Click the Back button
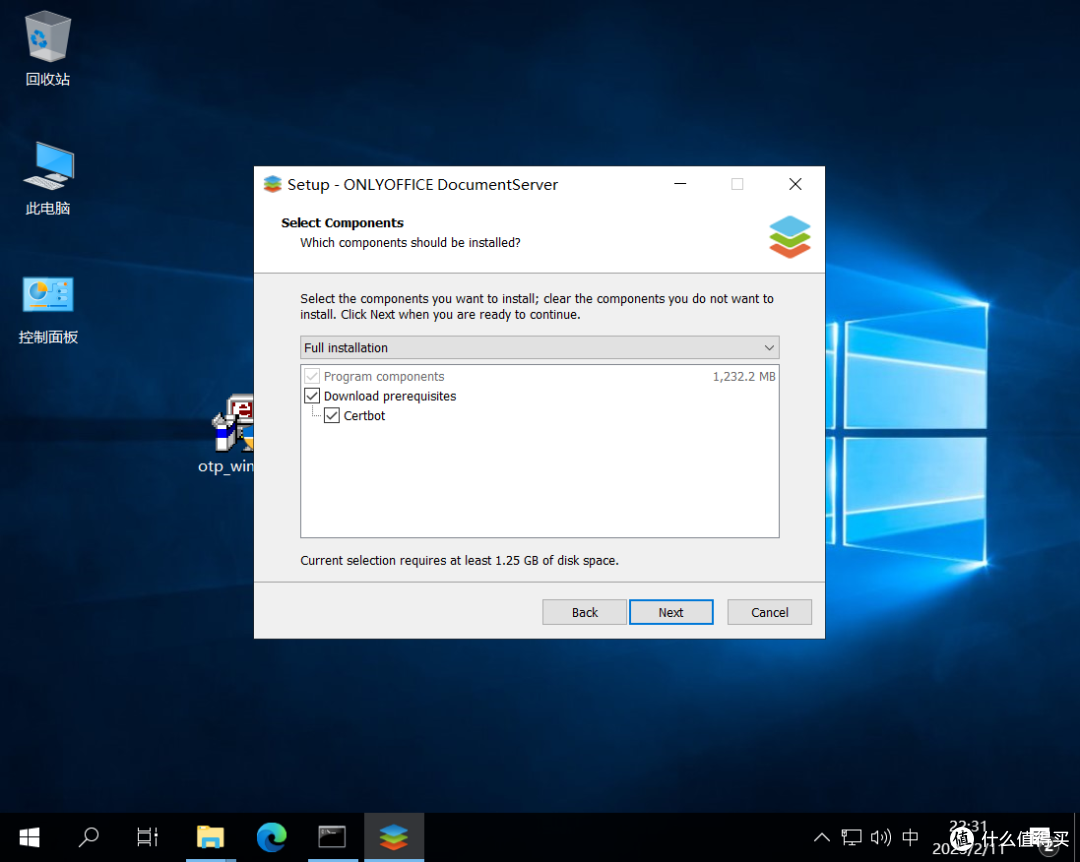The image size is (1080, 862). click(584, 612)
